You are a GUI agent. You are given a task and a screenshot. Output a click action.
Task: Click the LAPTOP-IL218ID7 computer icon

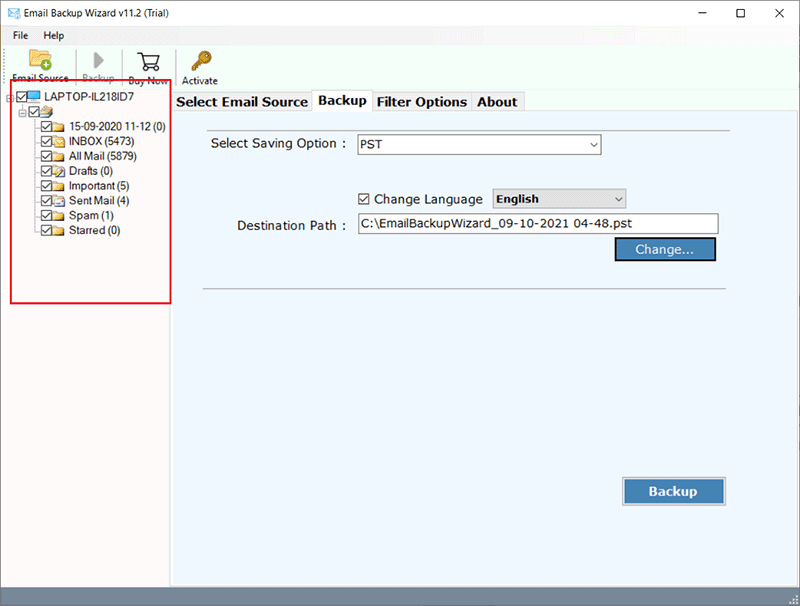(33, 96)
